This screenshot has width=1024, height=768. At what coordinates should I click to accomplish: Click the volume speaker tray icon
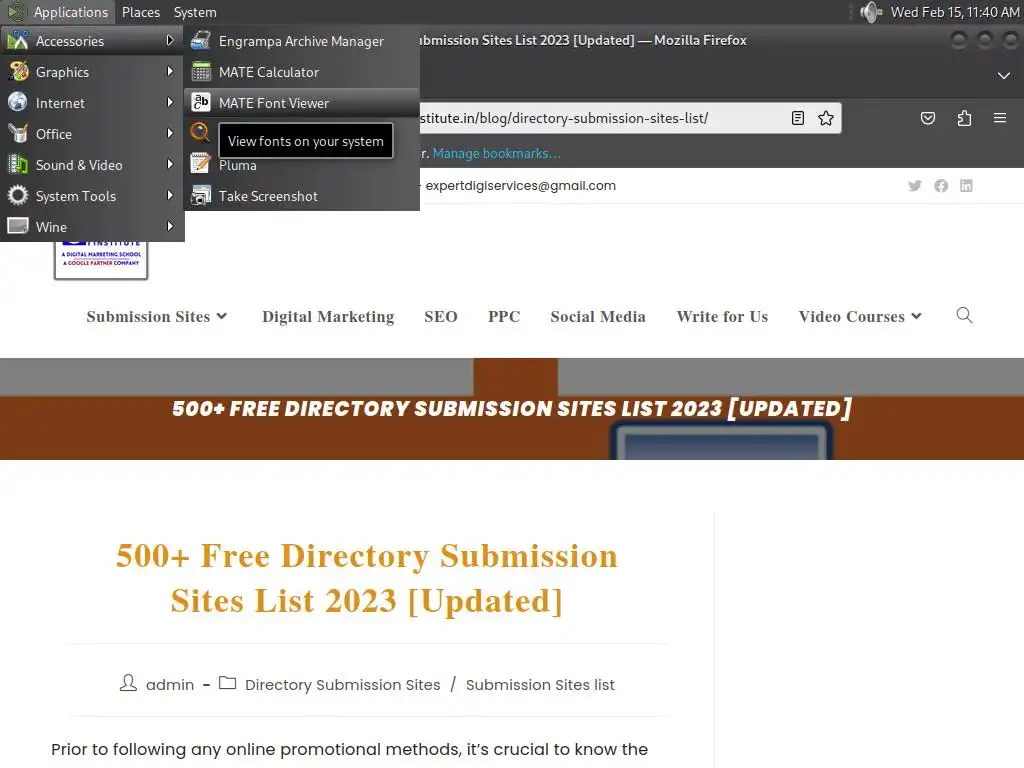pos(871,12)
